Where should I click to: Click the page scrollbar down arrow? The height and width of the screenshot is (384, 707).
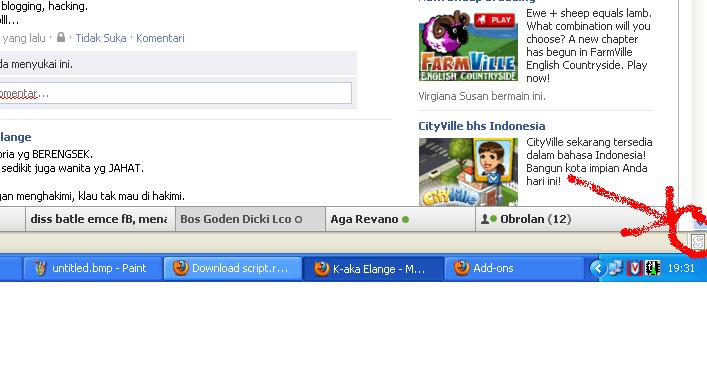[700, 223]
